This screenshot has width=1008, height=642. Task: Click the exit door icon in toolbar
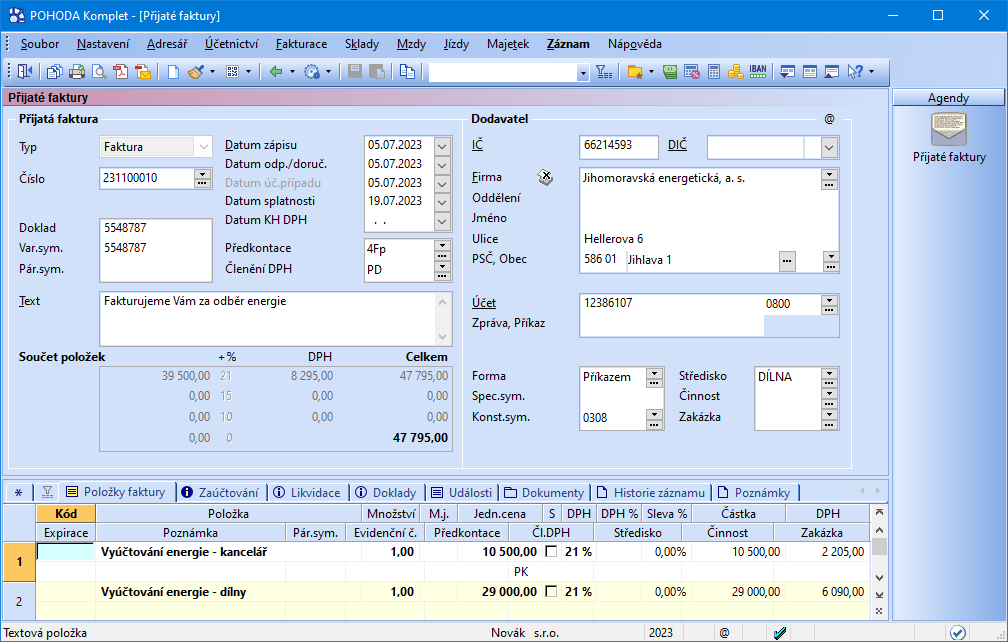[24, 71]
